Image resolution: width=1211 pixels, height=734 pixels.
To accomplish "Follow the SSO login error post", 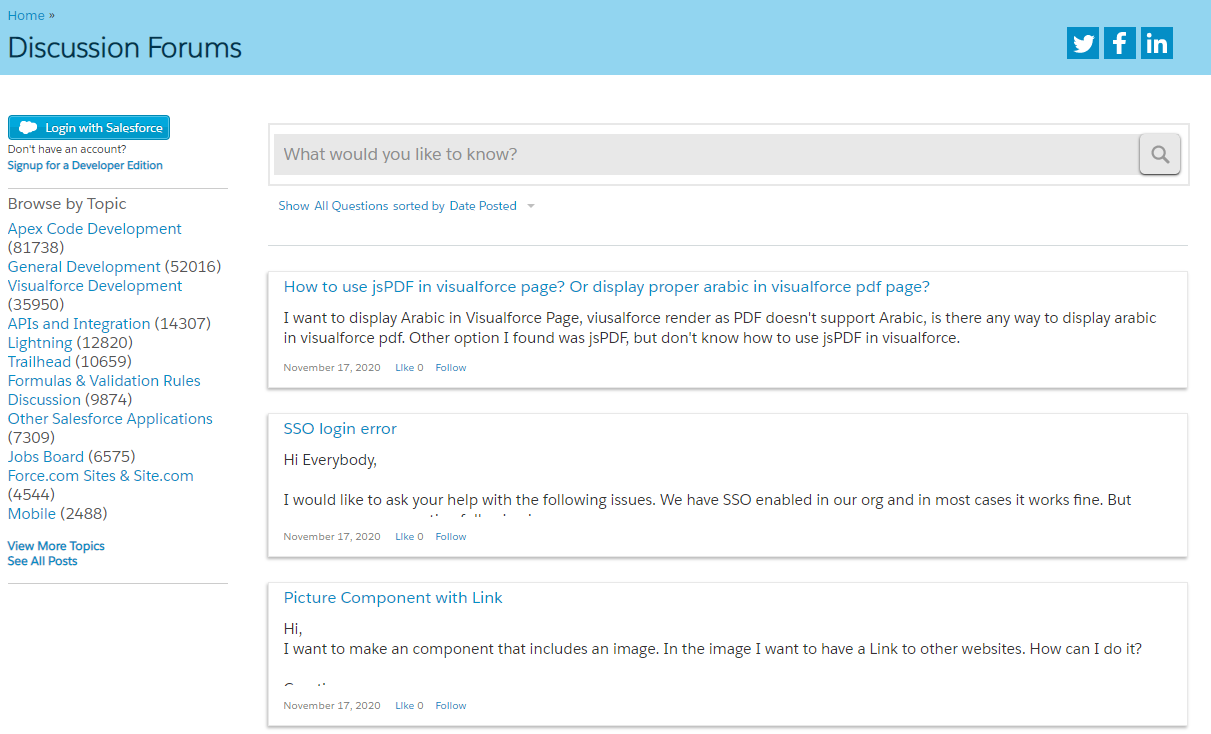I will pyautogui.click(x=451, y=537).
